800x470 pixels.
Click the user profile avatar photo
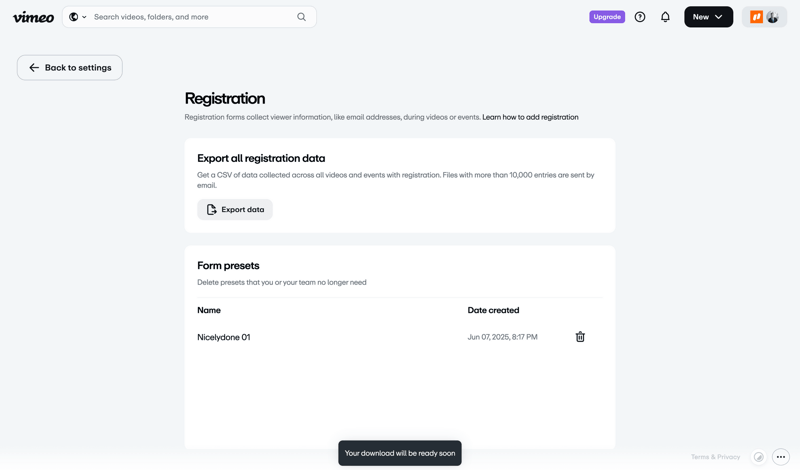773,17
